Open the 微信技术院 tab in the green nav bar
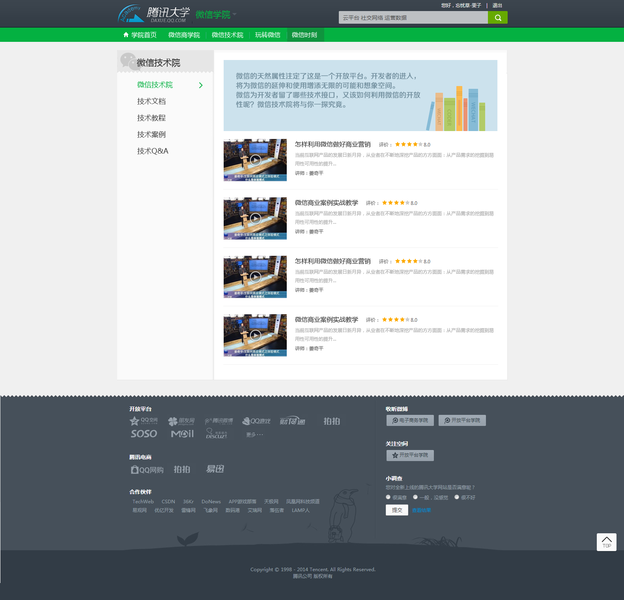The height and width of the screenshot is (600, 624). [x=227, y=35]
